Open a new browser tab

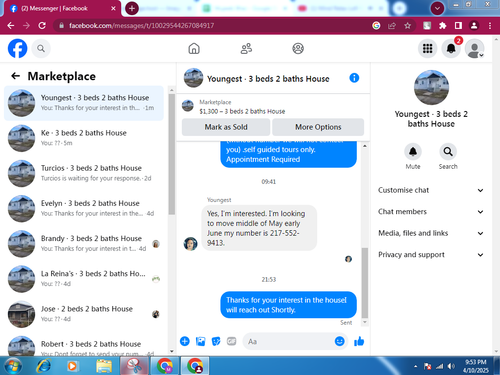(x=132, y=8)
